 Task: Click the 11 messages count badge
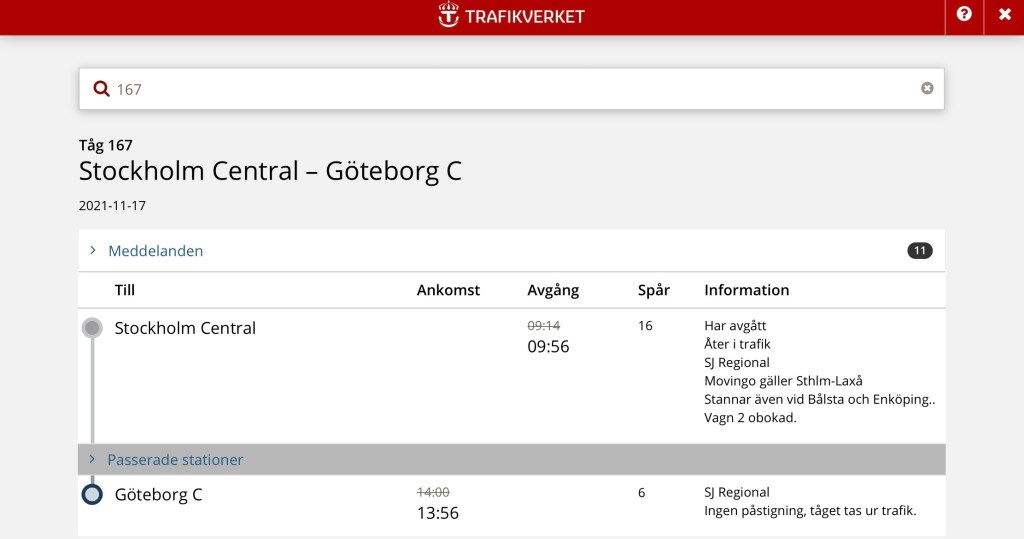click(920, 251)
